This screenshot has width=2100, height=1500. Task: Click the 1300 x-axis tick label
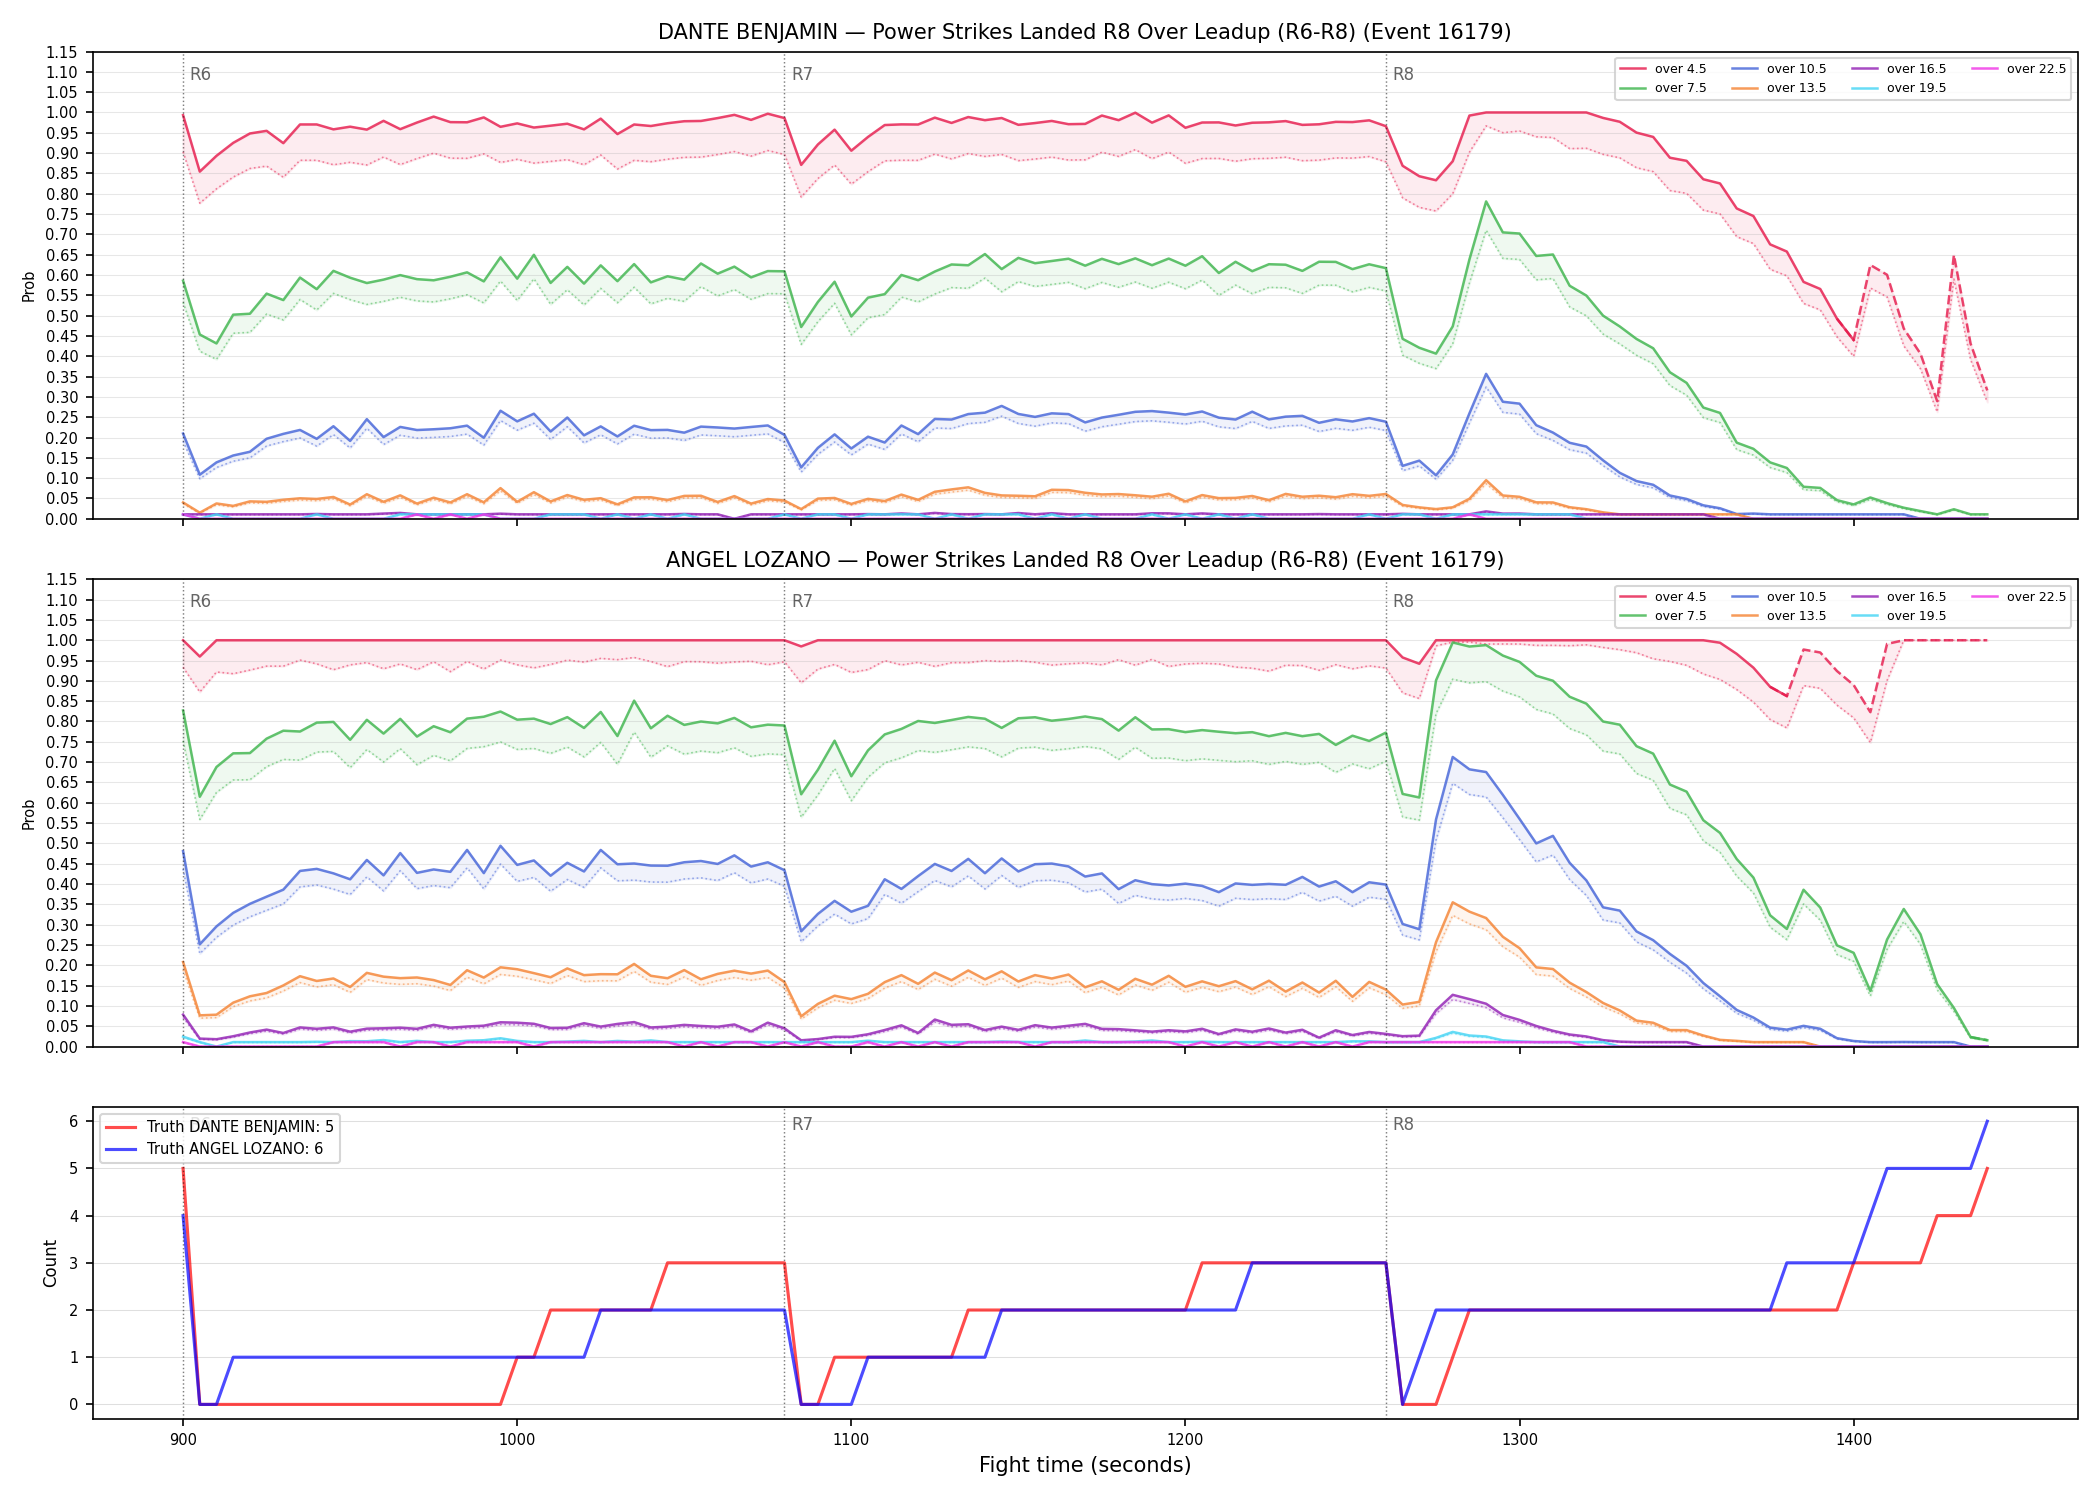click(1519, 1439)
